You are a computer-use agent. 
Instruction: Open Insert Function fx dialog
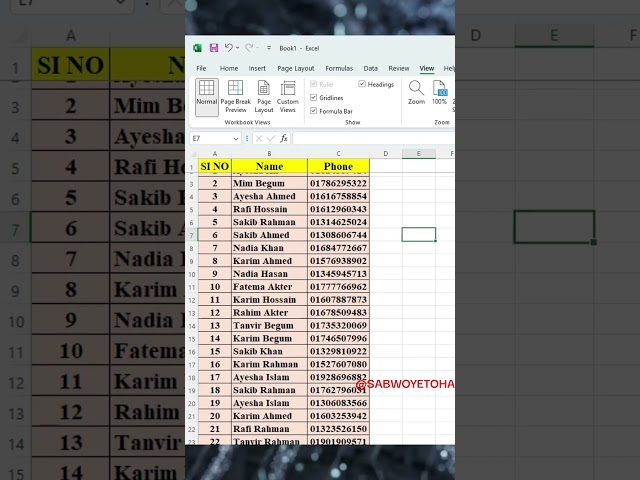pos(284,139)
